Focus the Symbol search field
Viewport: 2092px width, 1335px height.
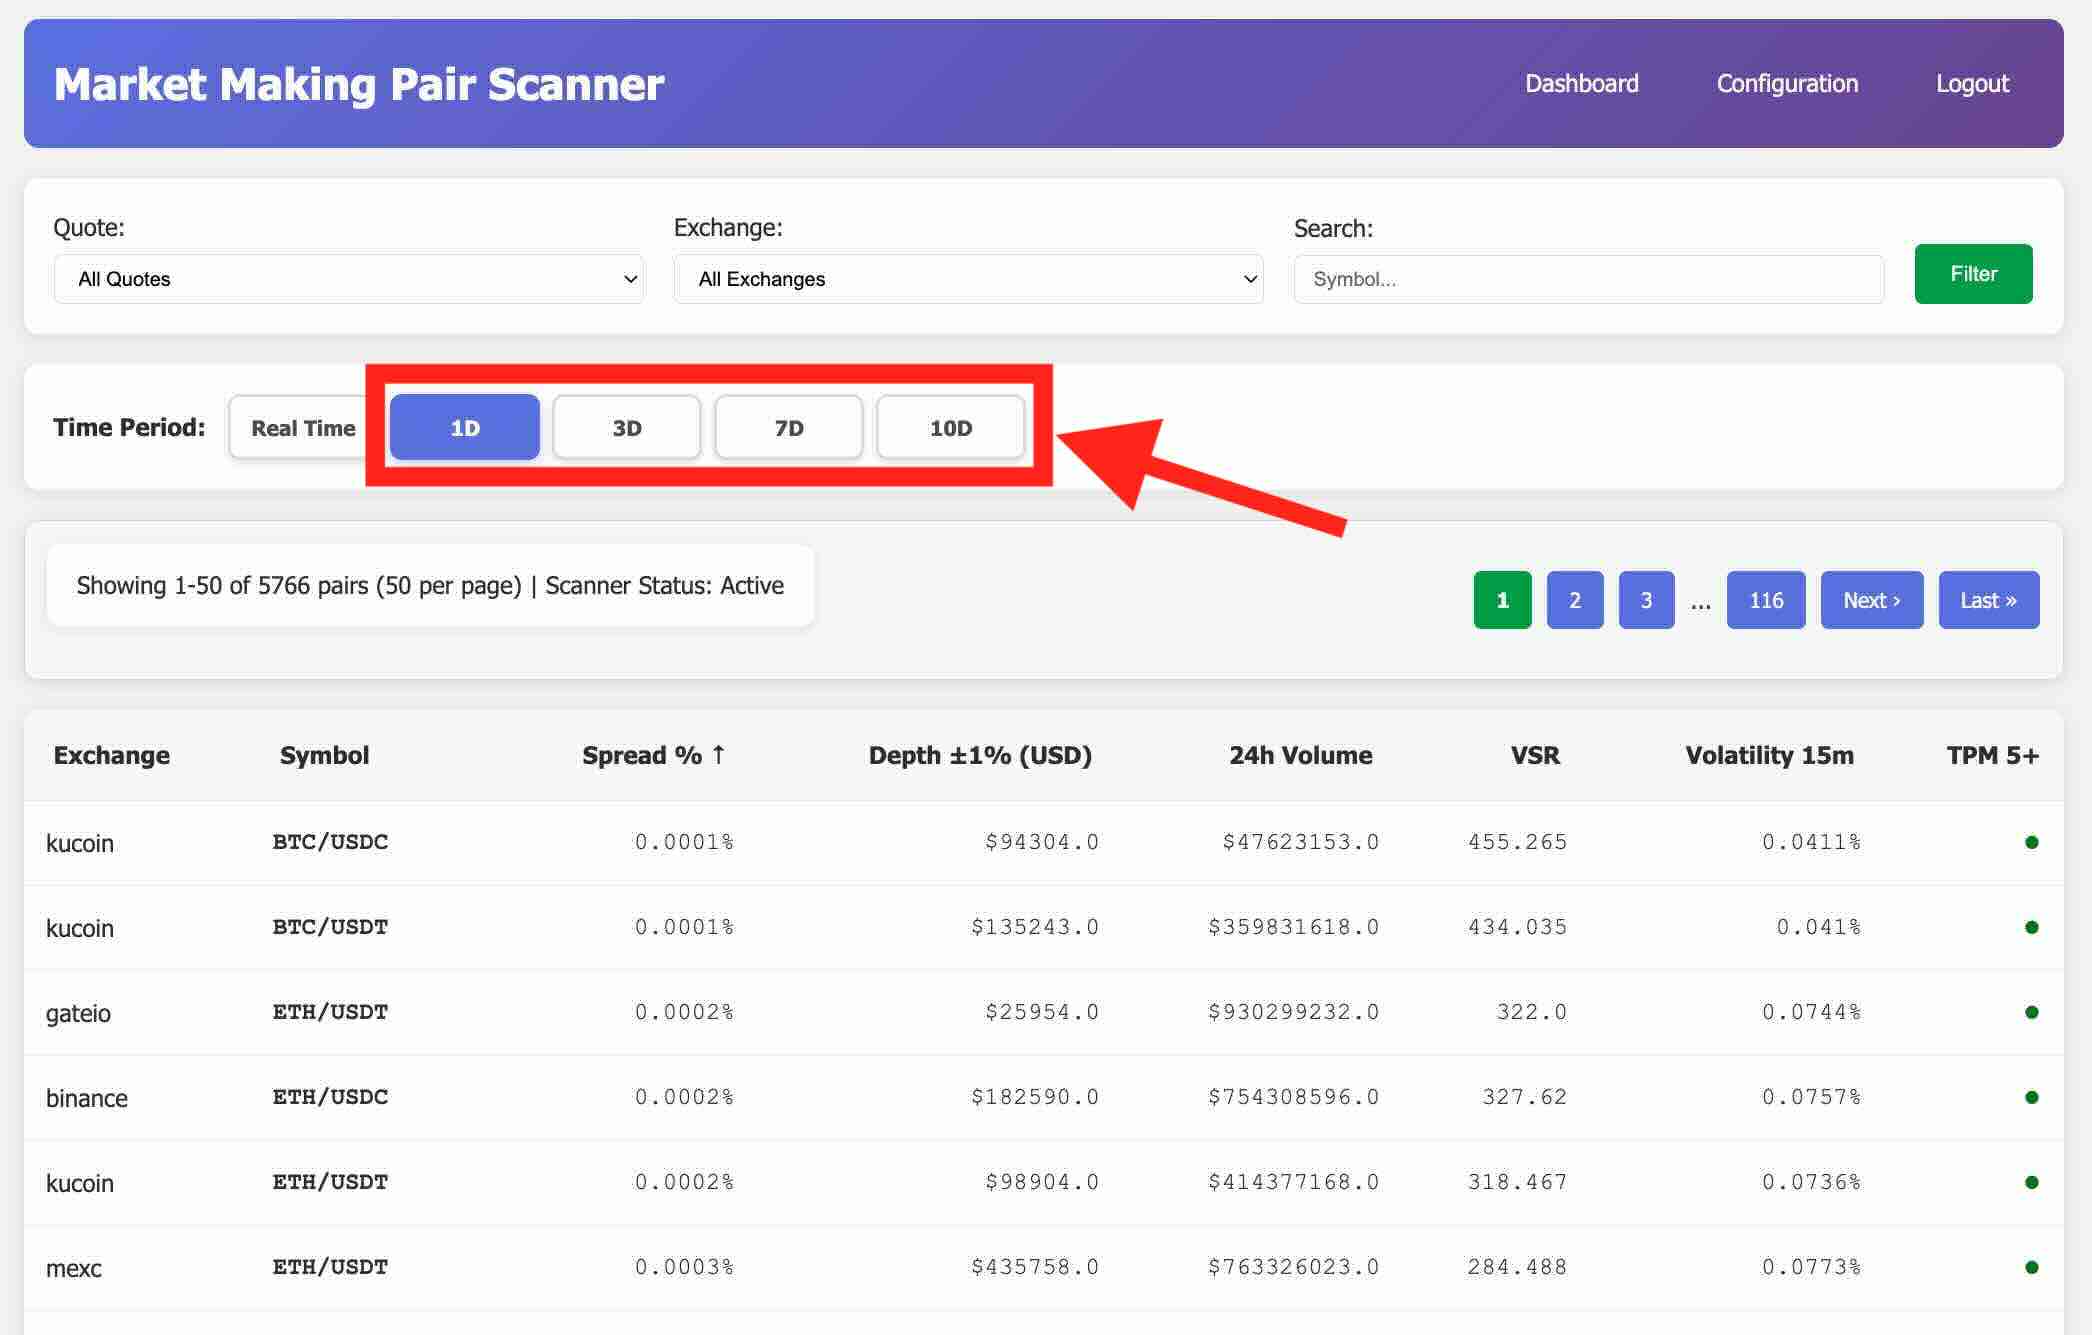coord(1589,279)
